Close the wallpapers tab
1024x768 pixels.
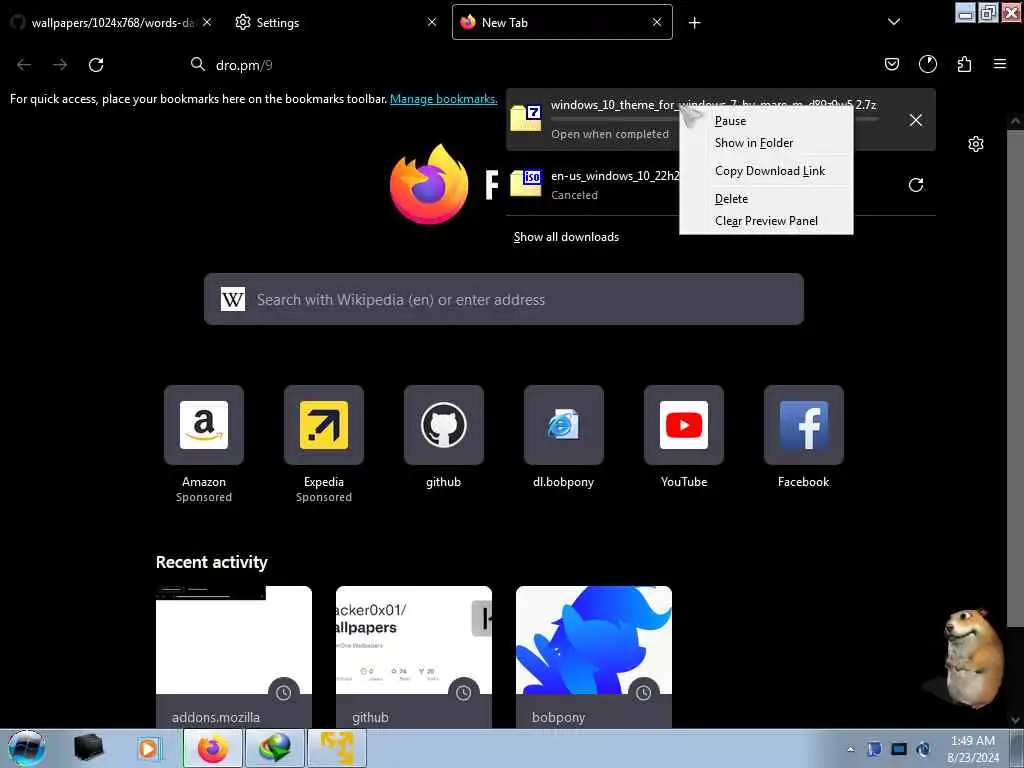pyautogui.click(x=207, y=22)
